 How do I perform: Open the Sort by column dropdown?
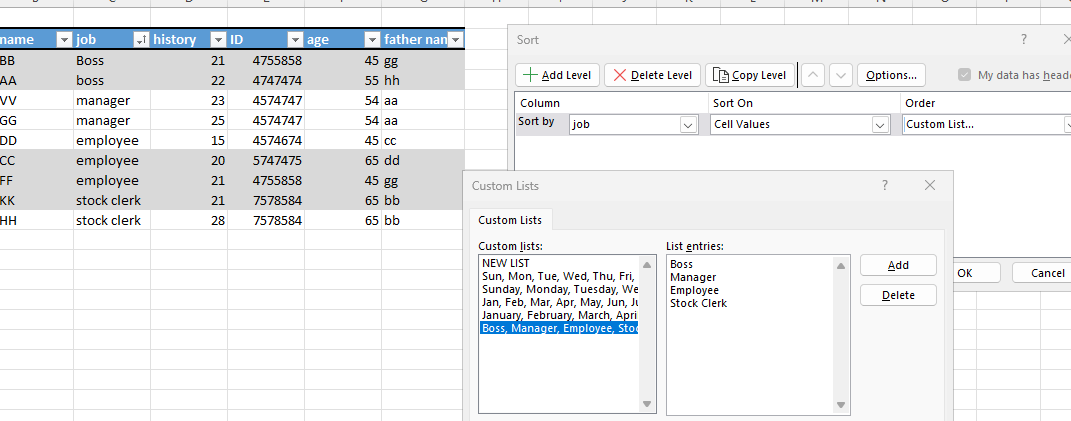[x=688, y=125]
